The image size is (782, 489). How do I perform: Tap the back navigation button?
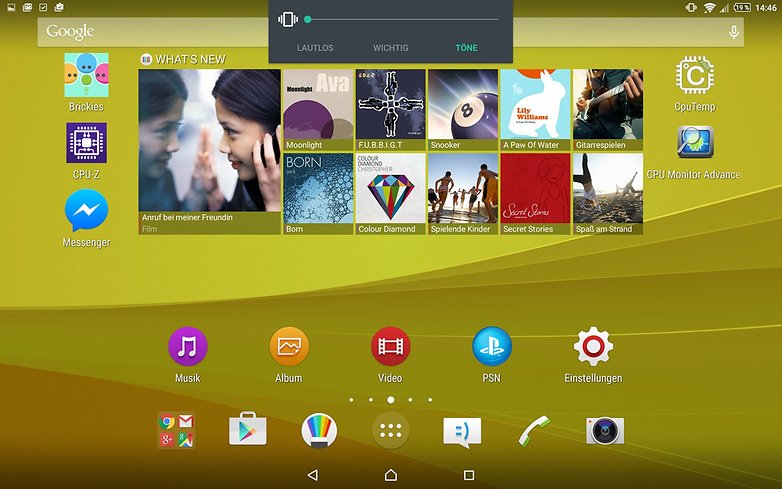(x=313, y=475)
